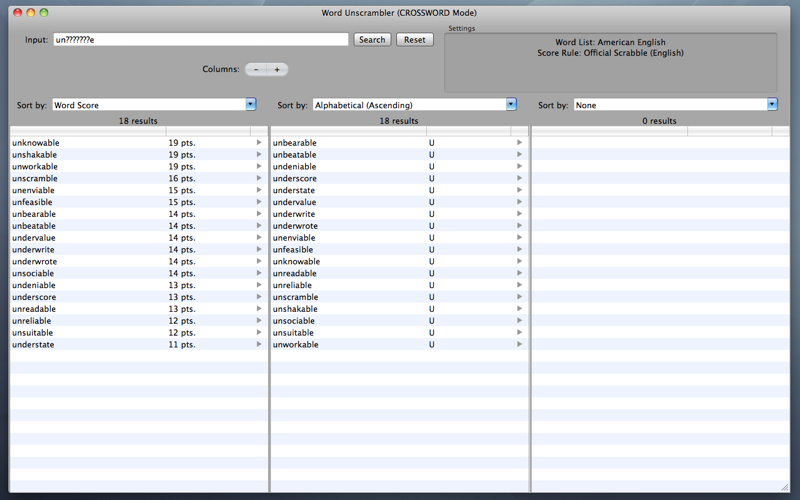Open the third column's None sort dropdown

click(676, 105)
